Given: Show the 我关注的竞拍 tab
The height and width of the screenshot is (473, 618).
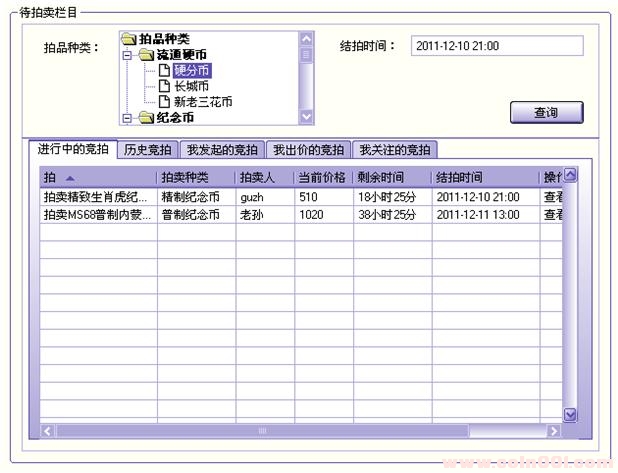Looking at the screenshot, I should 395,150.
